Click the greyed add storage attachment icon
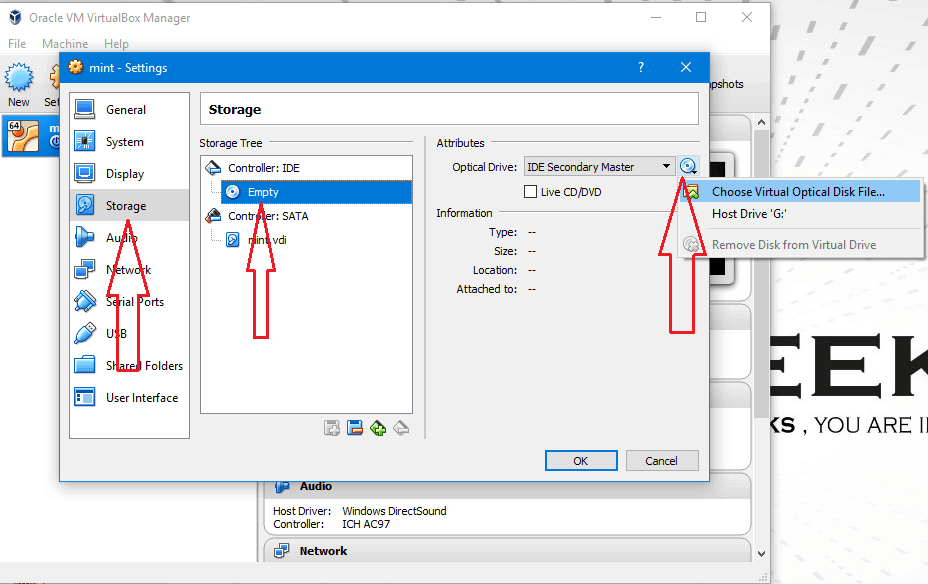 point(332,428)
